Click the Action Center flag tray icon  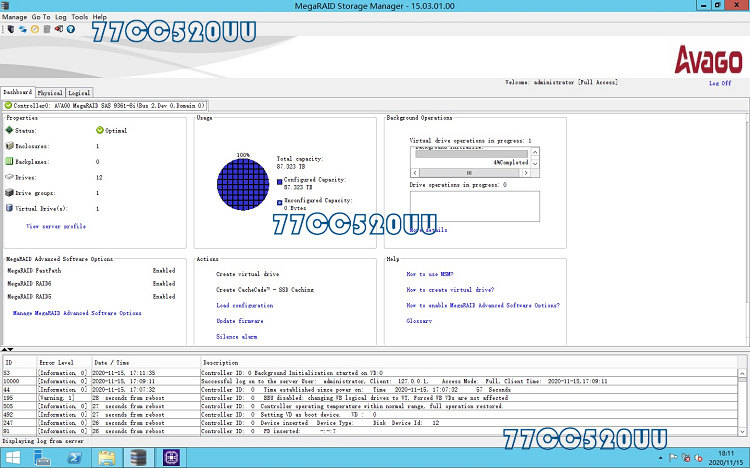pyautogui.click(x=673, y=458)
